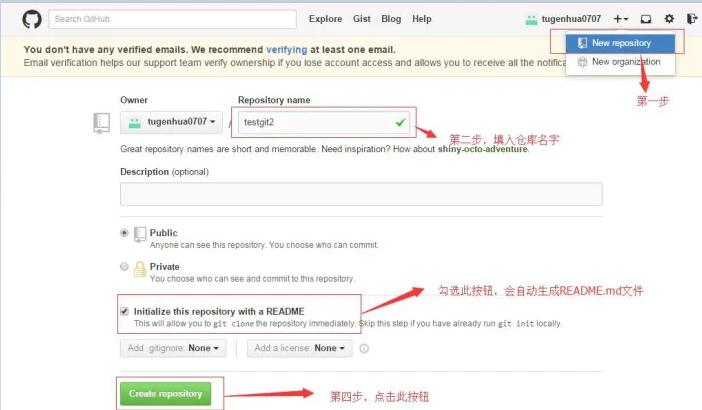The width and height of the screenshot is (702, 410).
Task: Choose New repository from the menu
Action: (x=620, y=43)
